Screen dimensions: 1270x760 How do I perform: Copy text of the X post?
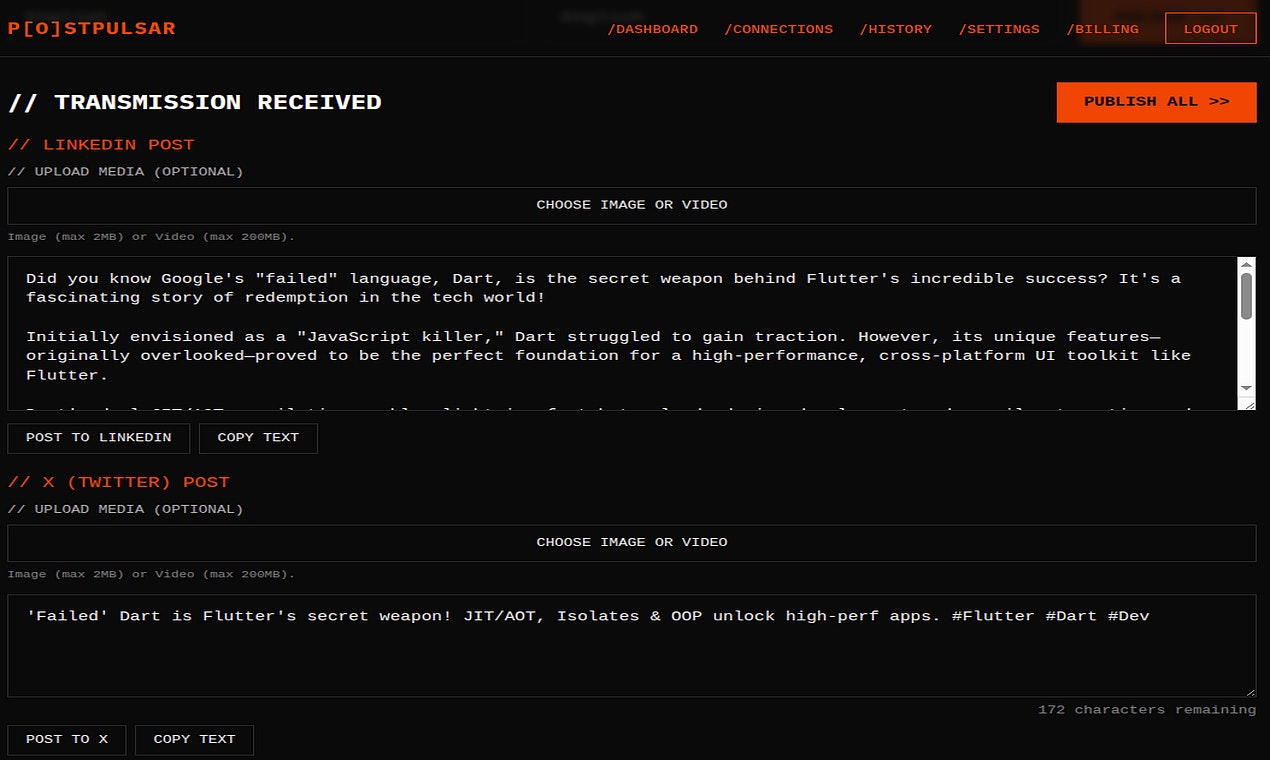click(194, 740)
